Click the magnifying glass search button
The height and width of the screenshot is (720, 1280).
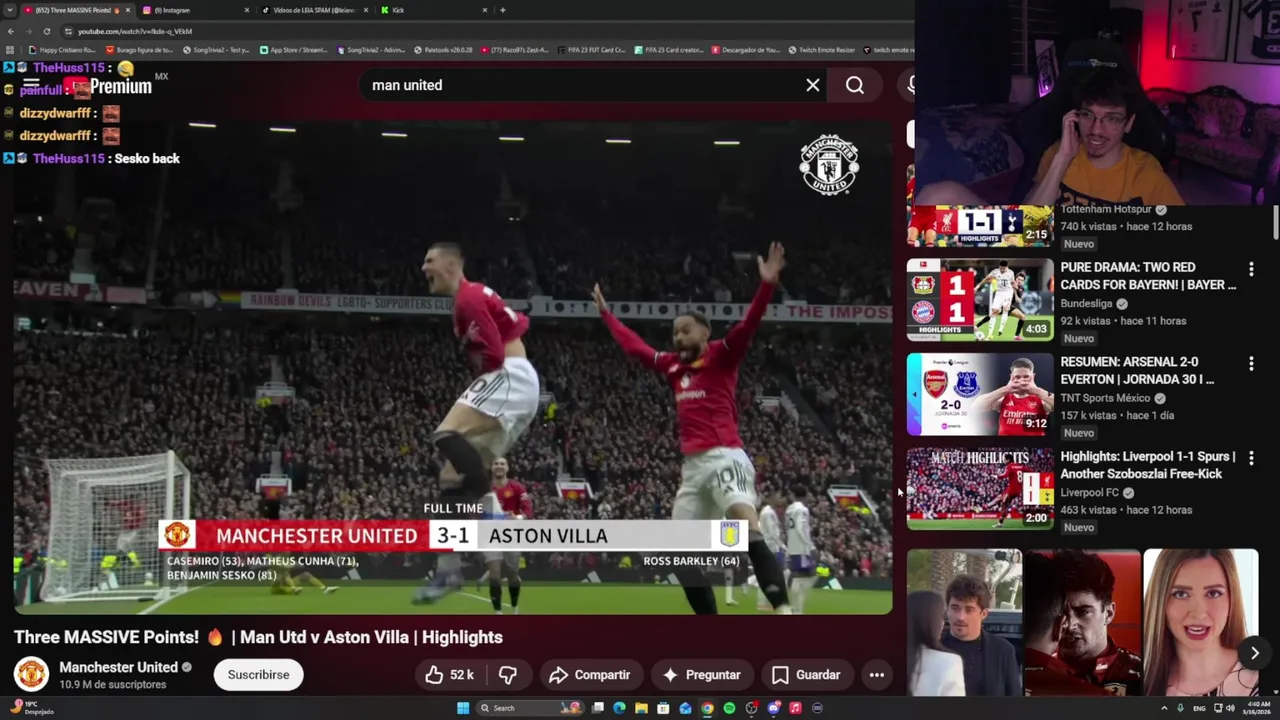(855, 85)
